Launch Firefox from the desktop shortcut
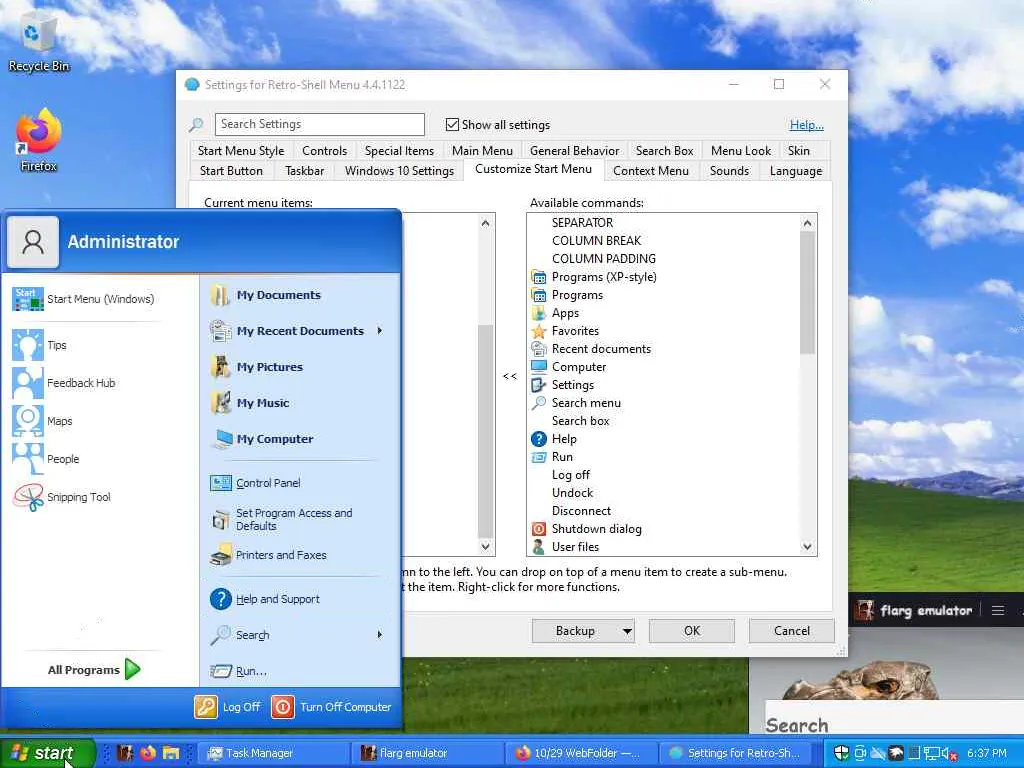1024x768 pixels. 39,140
